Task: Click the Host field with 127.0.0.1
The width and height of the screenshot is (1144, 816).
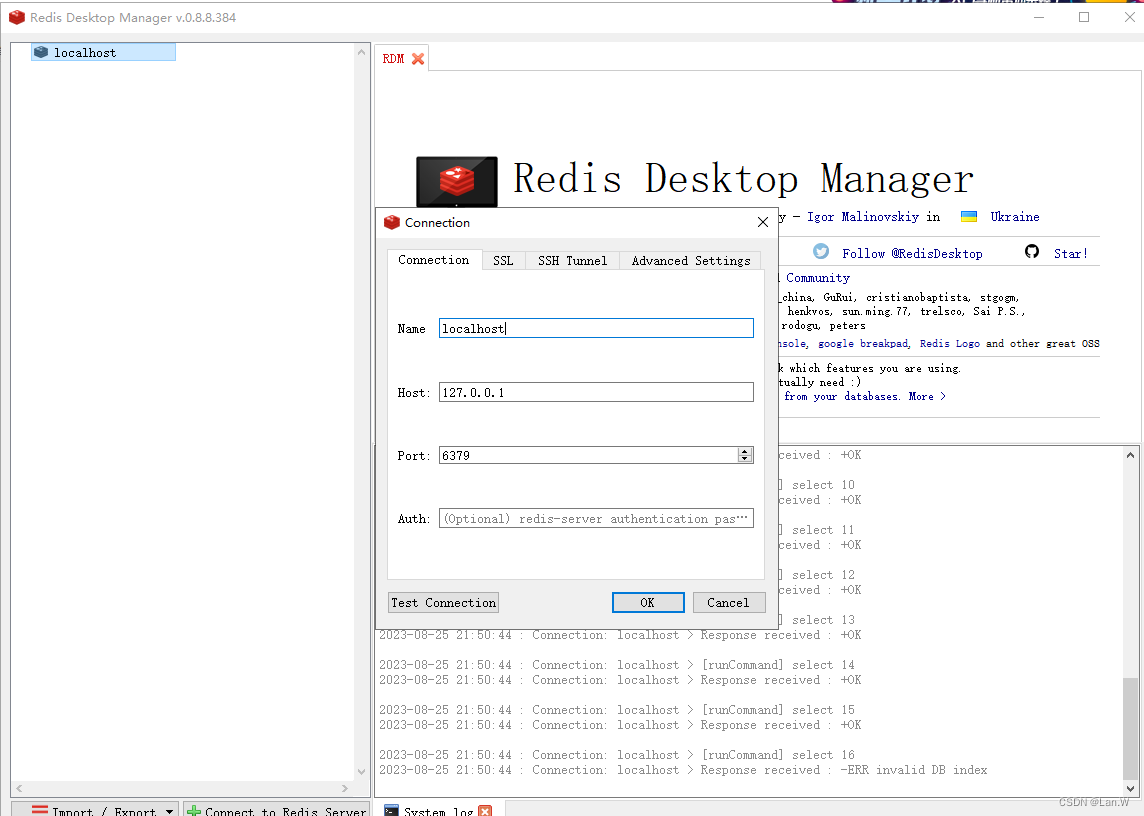Action: [x=596, y=393]
